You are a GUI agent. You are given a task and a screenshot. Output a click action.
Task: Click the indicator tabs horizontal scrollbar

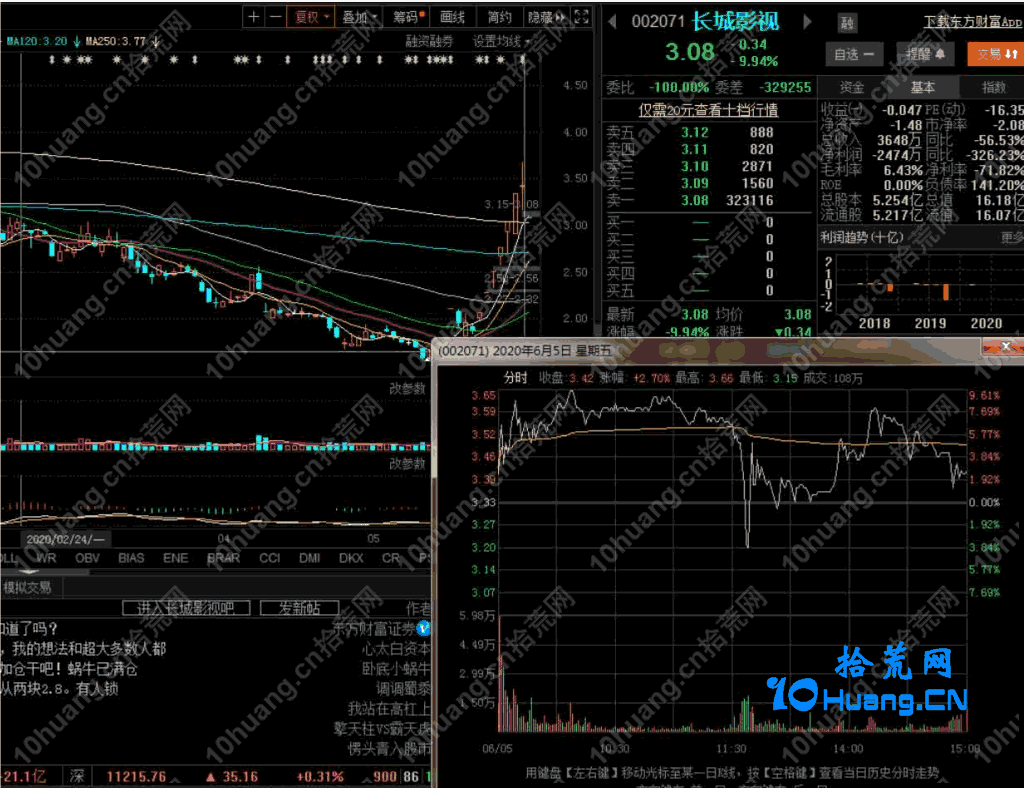(46, 573)
